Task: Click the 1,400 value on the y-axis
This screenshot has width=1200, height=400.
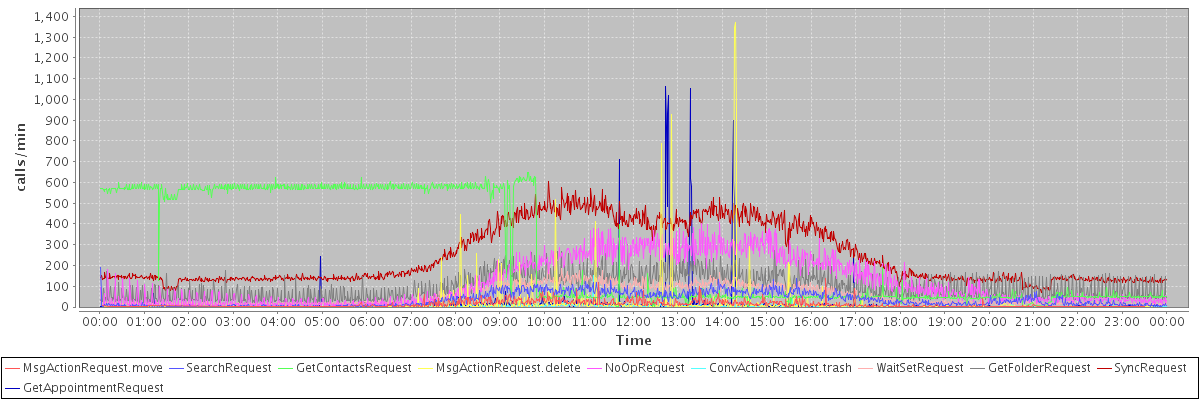Action: coord(50,17)
